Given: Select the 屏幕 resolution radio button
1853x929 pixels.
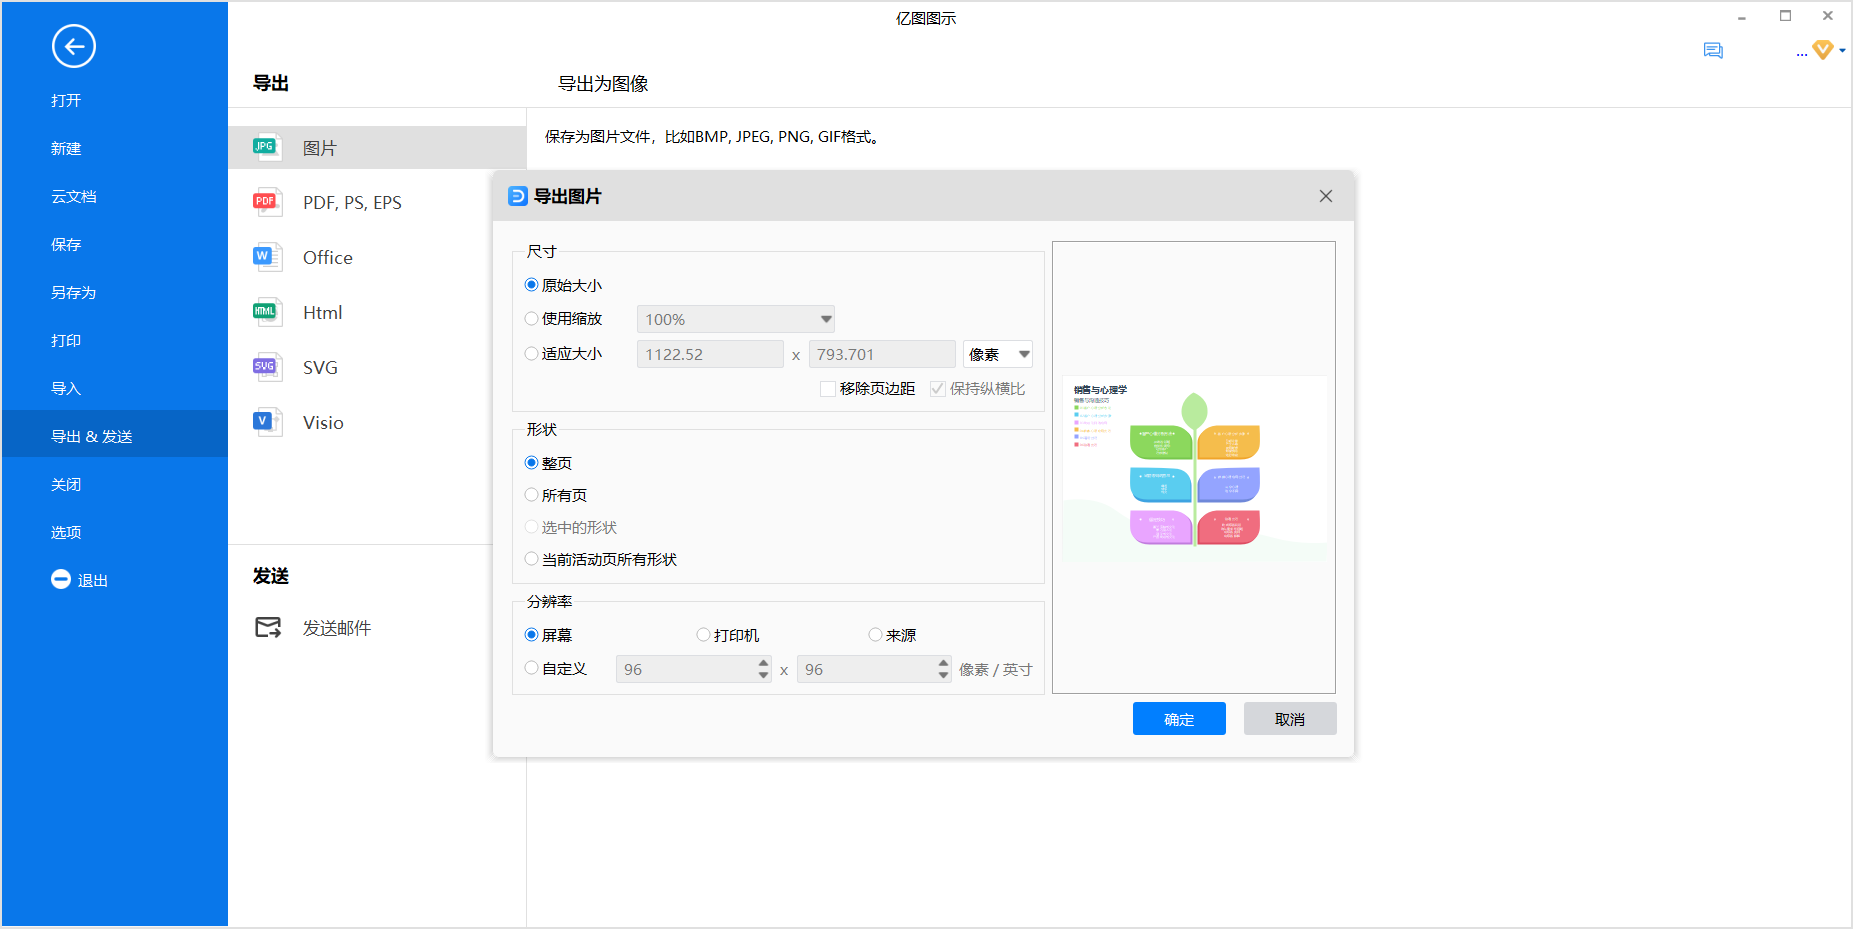Looking at the screenshot, I should point(531,635).
